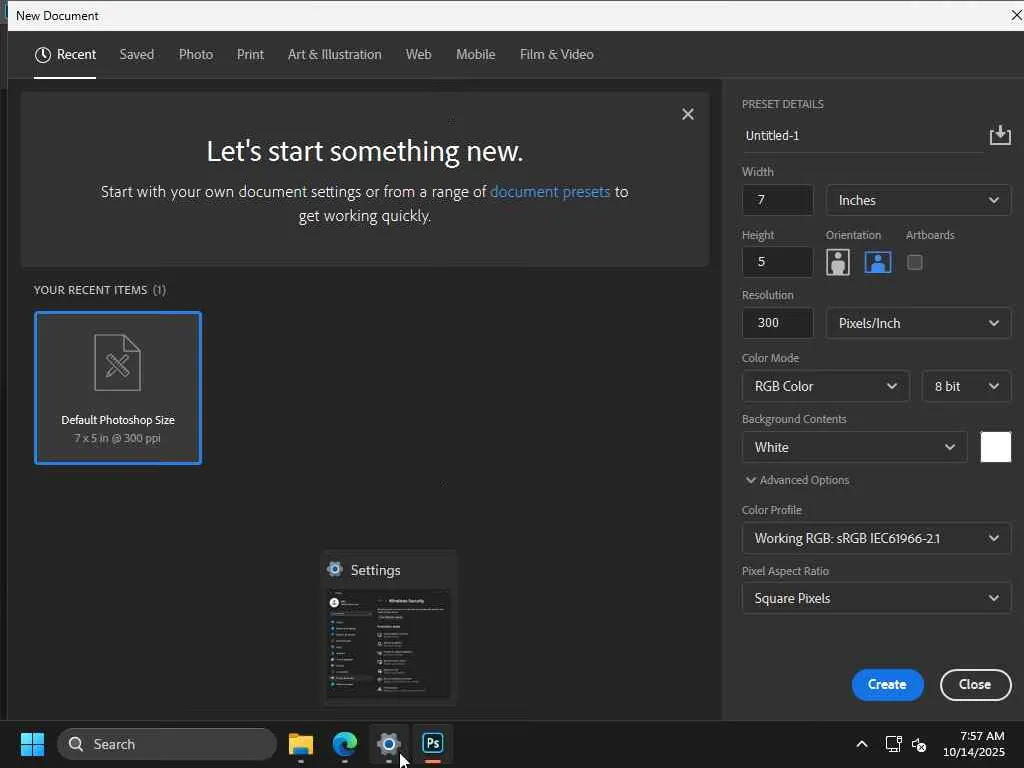Switch to the Web tab
The image size is (1024, 768).
coord(419,55)
